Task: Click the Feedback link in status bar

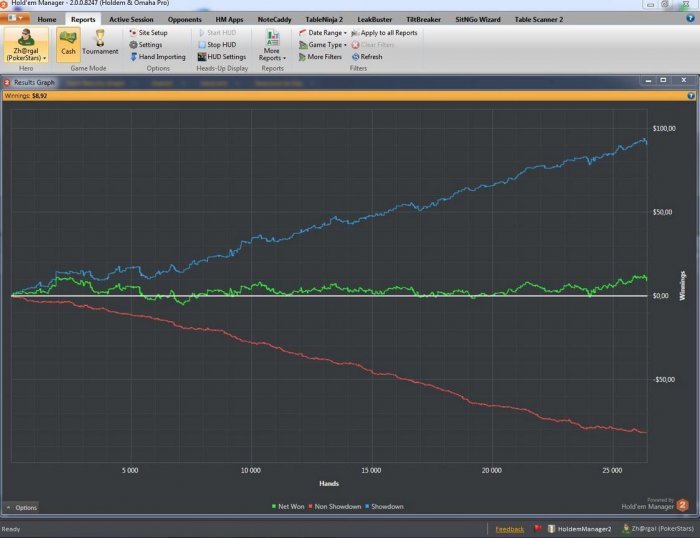Action: (x=509, y=529)
